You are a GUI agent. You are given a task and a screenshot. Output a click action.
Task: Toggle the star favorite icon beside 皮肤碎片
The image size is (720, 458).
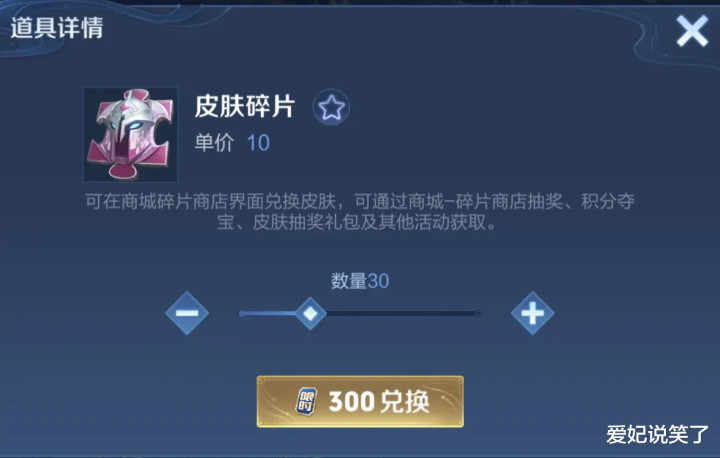coord(331,107)
